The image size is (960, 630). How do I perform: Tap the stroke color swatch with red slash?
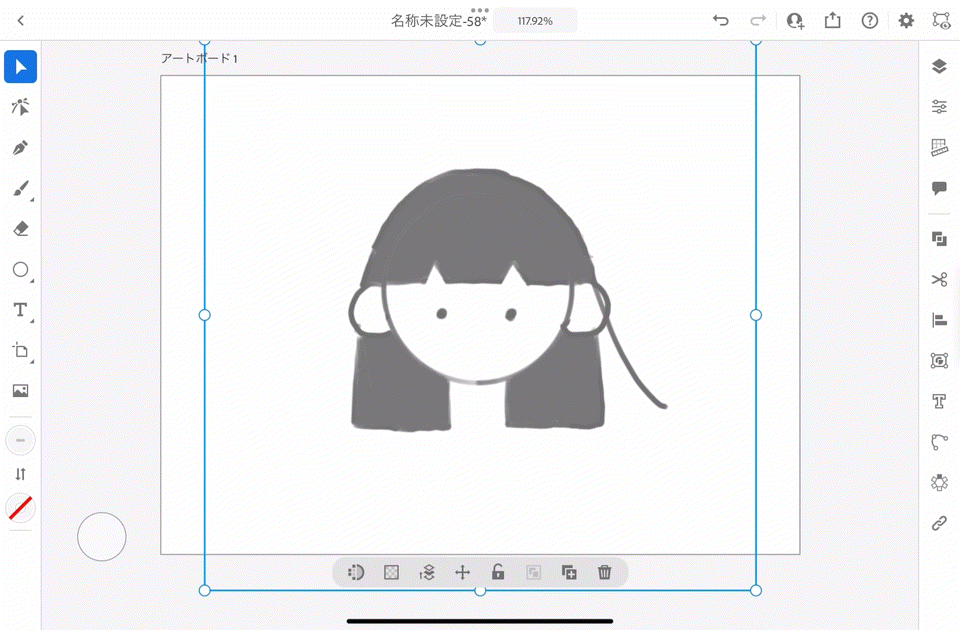click(x=20, y=508)
